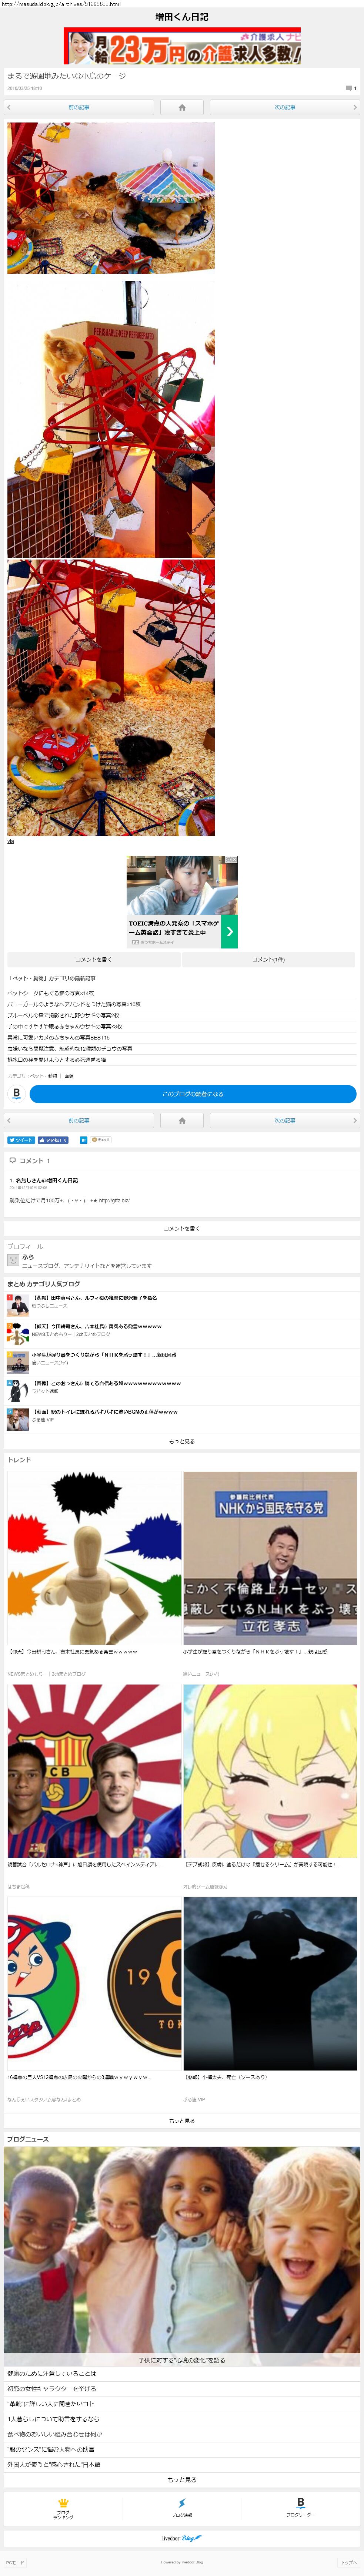Click the 介護 job recruitment banner ad
The height and width of the screenshot is (2576, 364).
coord(182,46)
